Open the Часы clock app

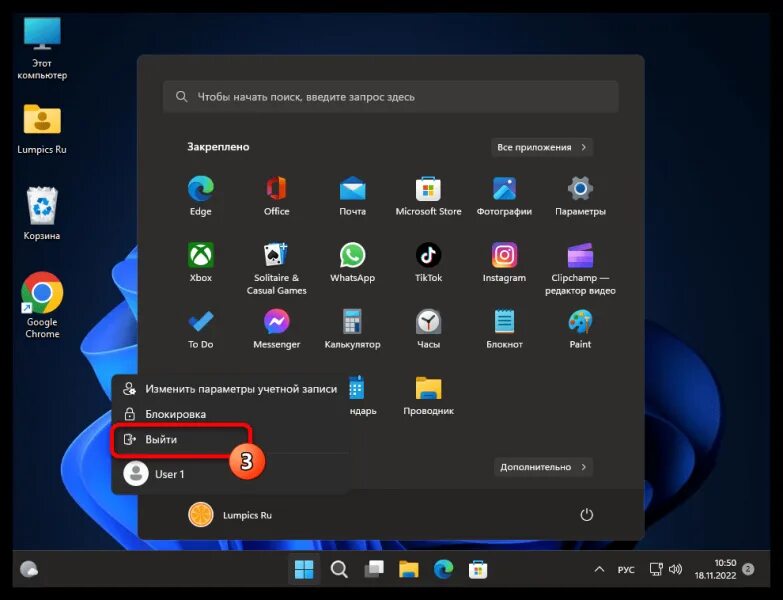click(x=428, y=328)
